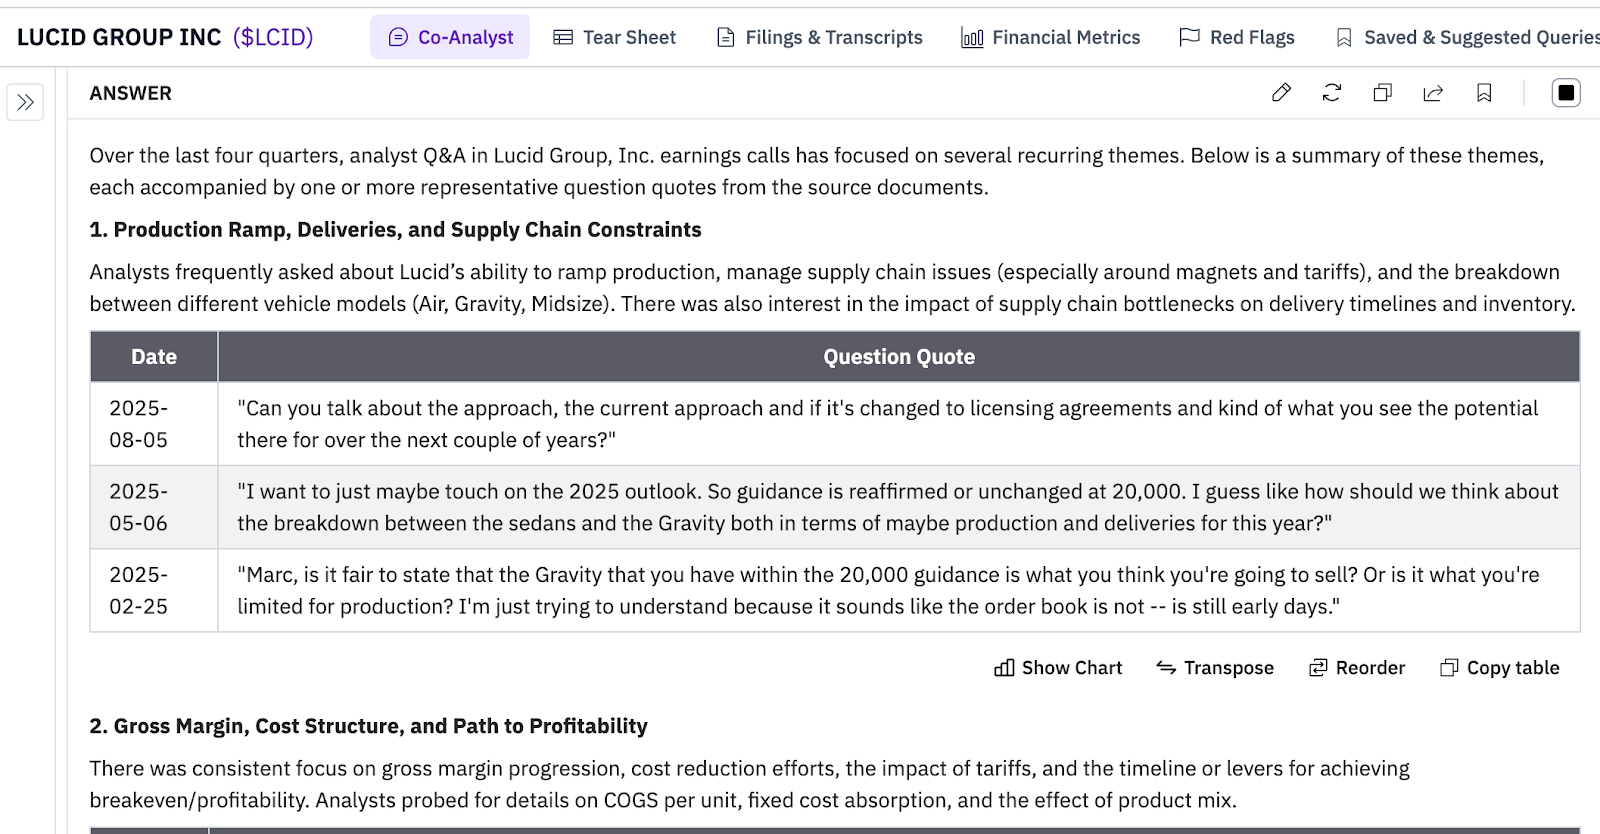Expand the collapsed sidebar with chevrons icon
Screen dimensions: 1600x834
(25, 102)
